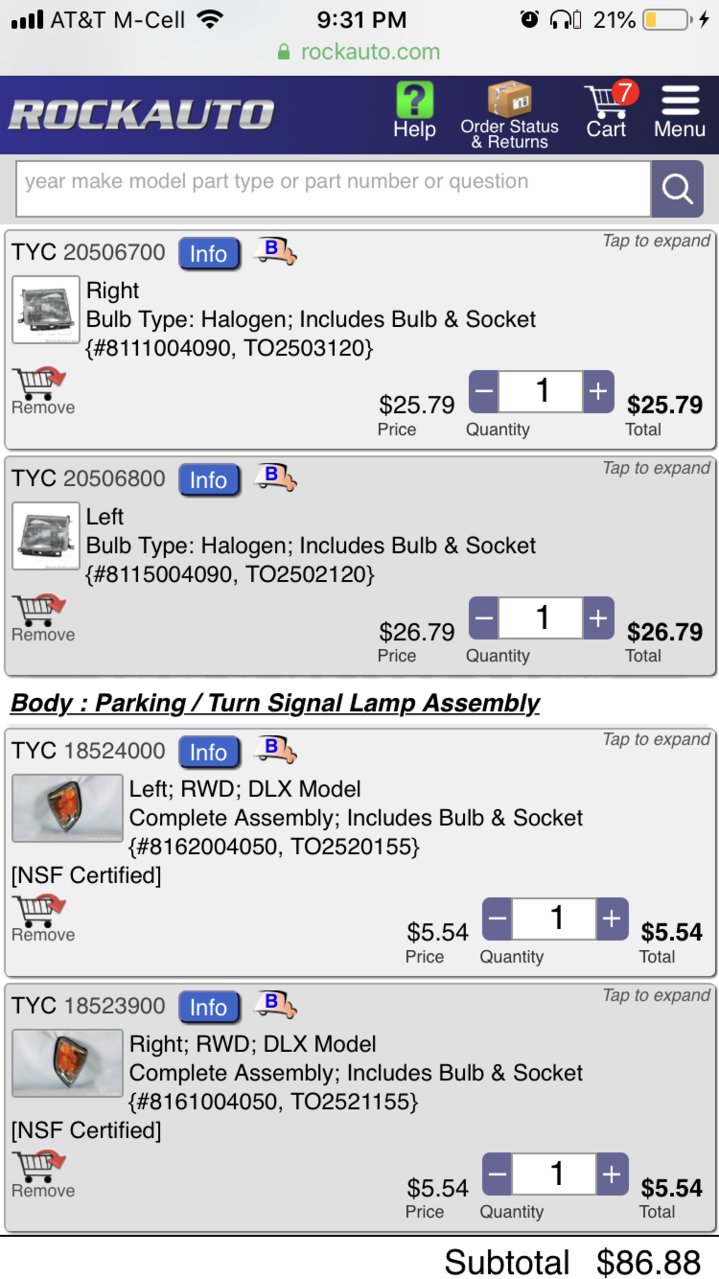The image size is (719, 1279).
Task: Open the Cart with 7 items
Action: pos(608,111)
